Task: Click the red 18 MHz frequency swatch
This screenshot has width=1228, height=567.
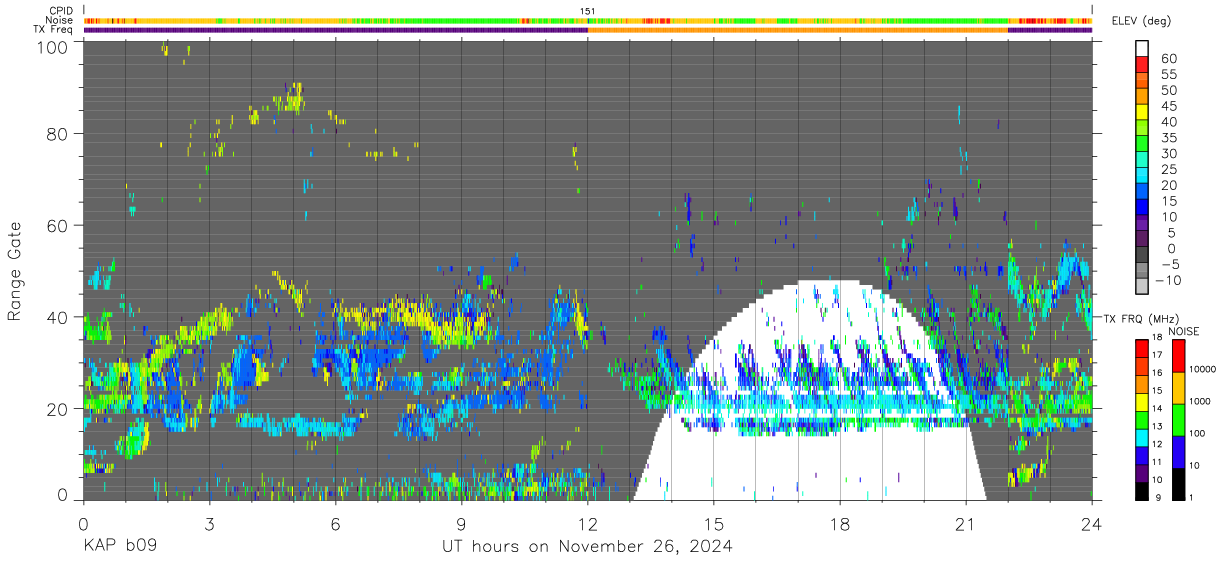Action: [x=1141, y=348]
